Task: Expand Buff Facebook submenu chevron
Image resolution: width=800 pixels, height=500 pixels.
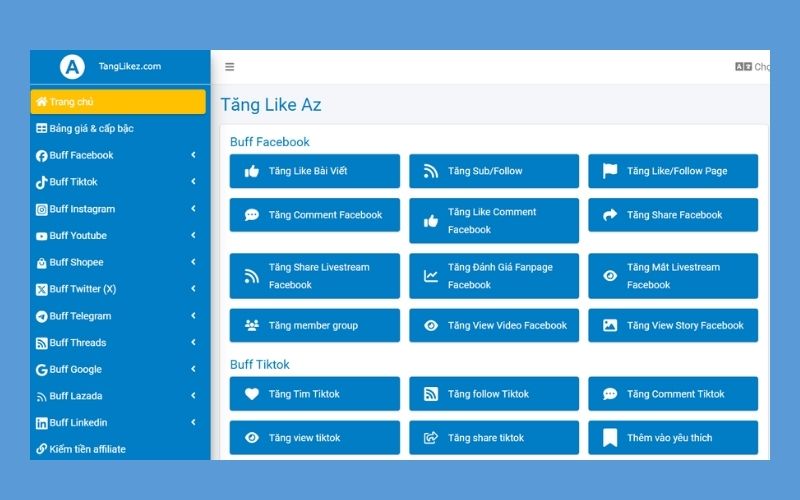Action: [193, 155]
